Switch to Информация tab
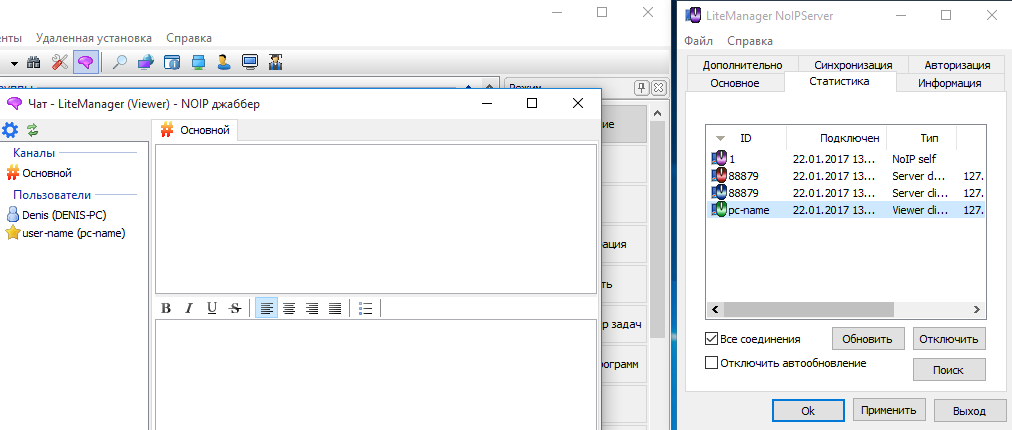This screenshot has height=430, width=1012. click(949, 83)
